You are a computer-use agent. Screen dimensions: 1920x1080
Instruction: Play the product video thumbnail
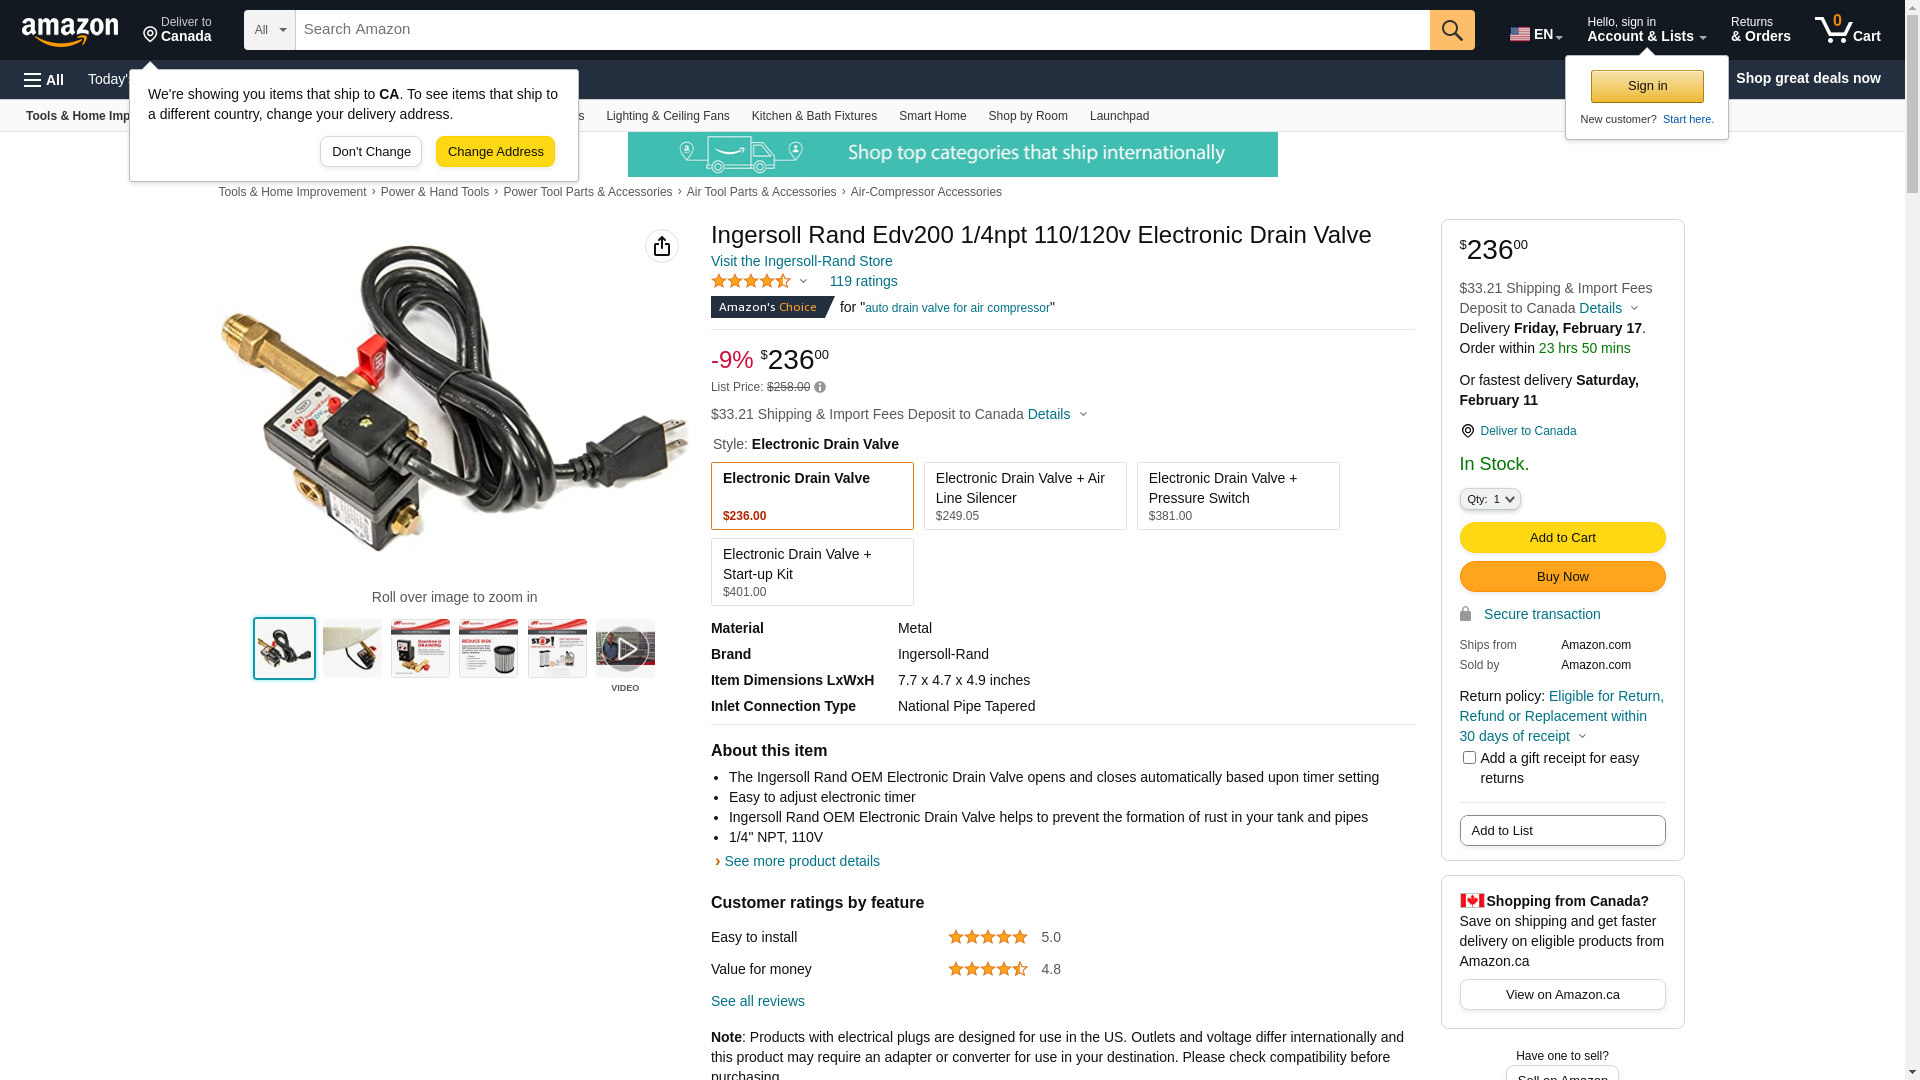click(x=625, y=649)
